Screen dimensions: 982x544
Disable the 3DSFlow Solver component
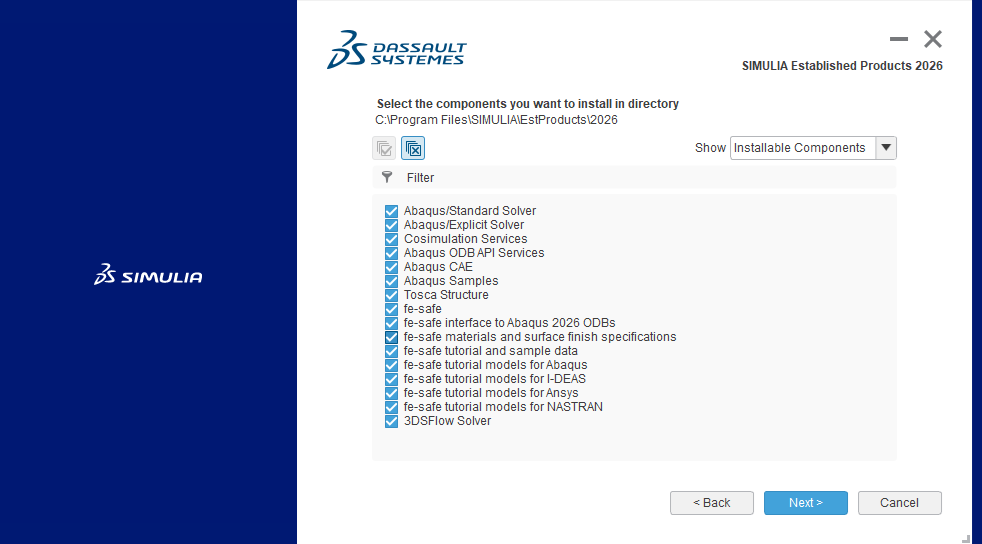point(392,421)
